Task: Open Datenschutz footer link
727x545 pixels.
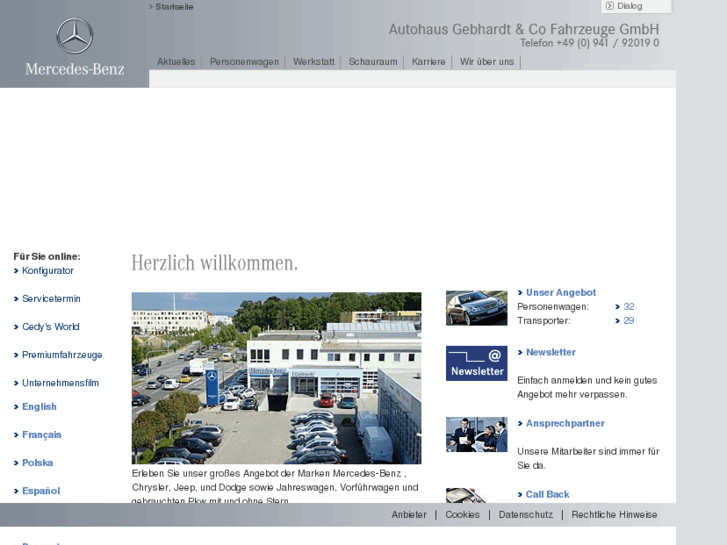Action: (x=526, y=515)
